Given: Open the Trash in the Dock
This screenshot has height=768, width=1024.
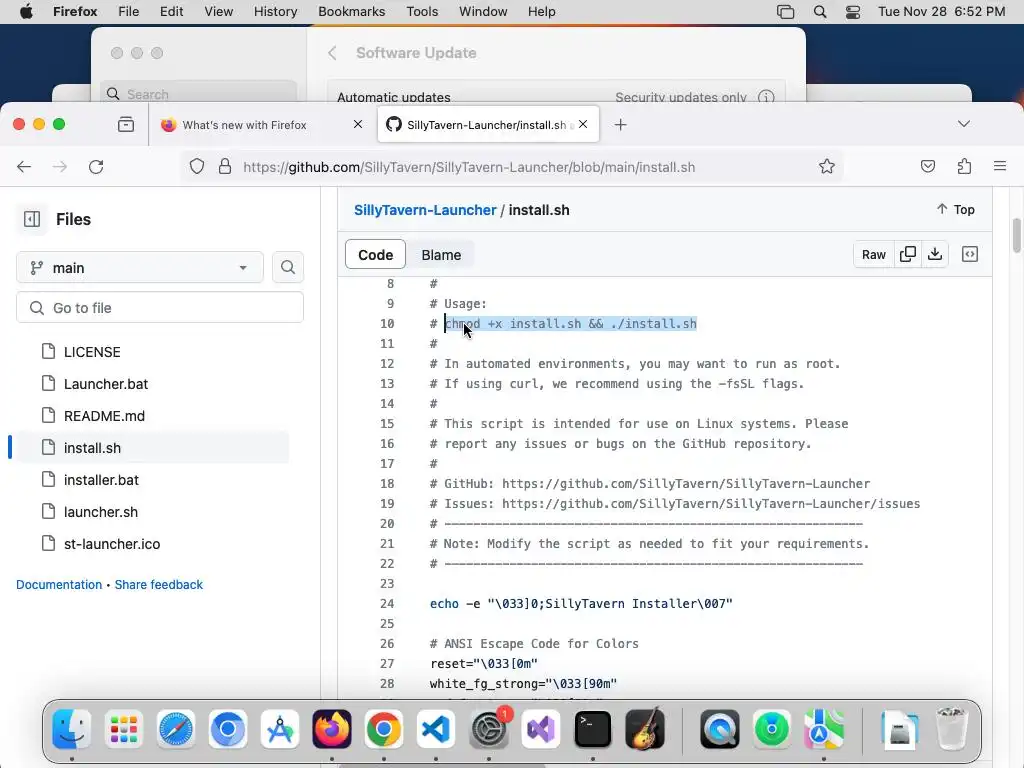Looking at the screenshot, I should tap(952, 728).
